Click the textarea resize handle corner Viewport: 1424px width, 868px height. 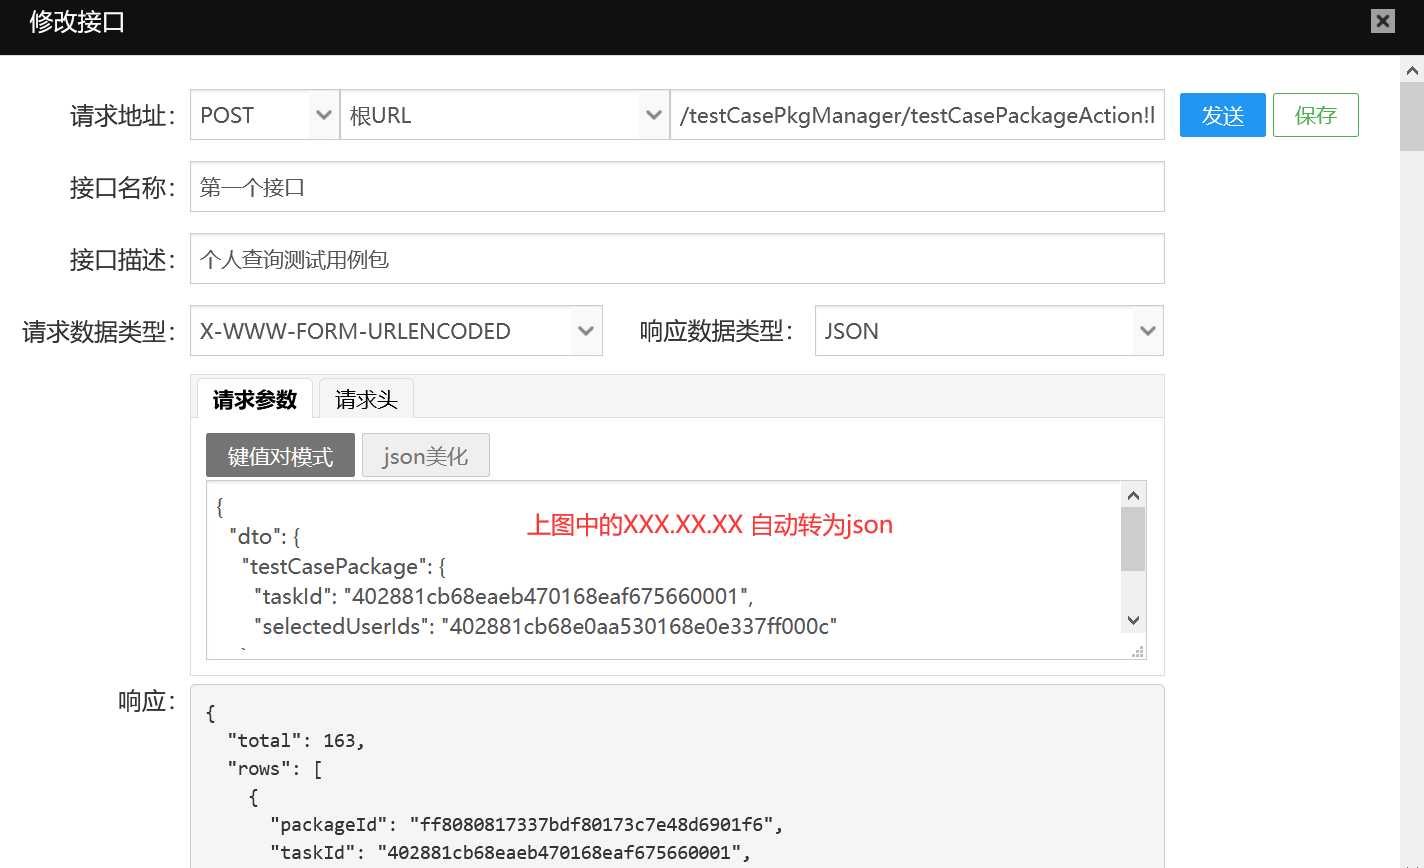[x=1137, y=651]
